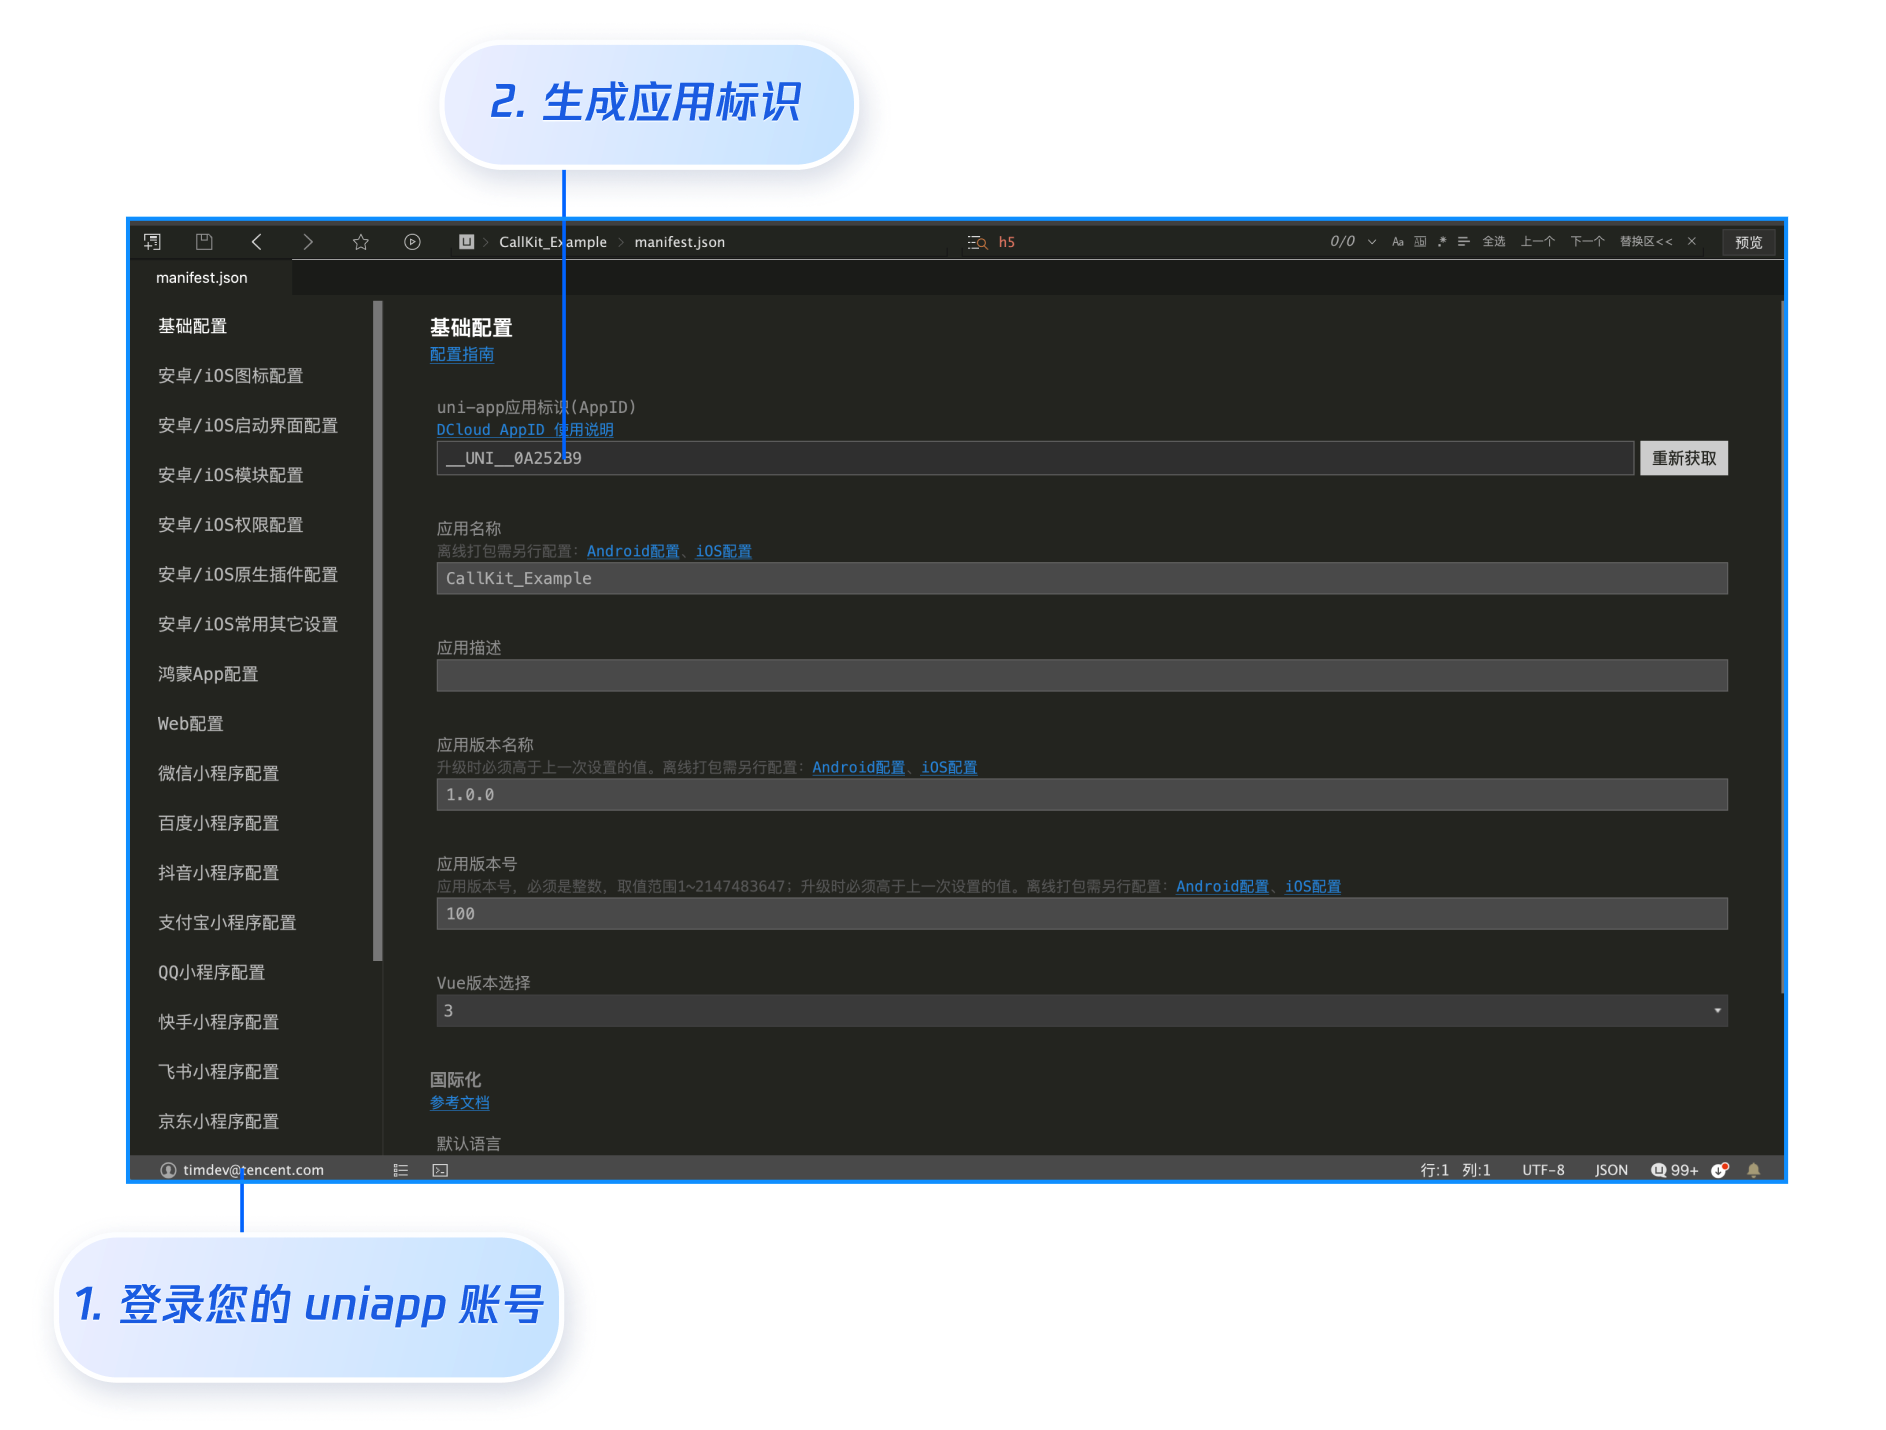Open iOS配置 link under 应用版本号
1886x1430 pixels.
coord(1313,887)
